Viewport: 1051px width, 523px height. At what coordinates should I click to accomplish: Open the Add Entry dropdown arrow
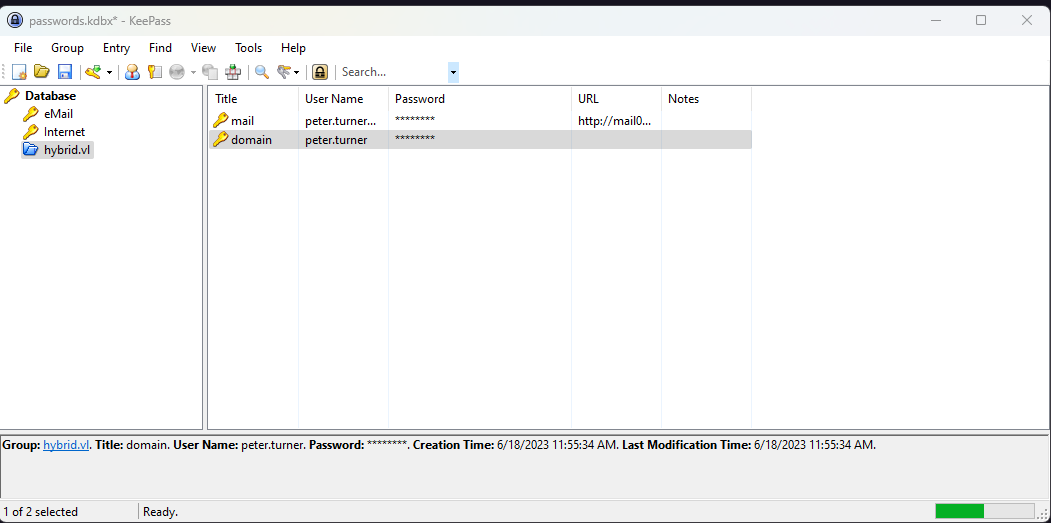(110, 72)
